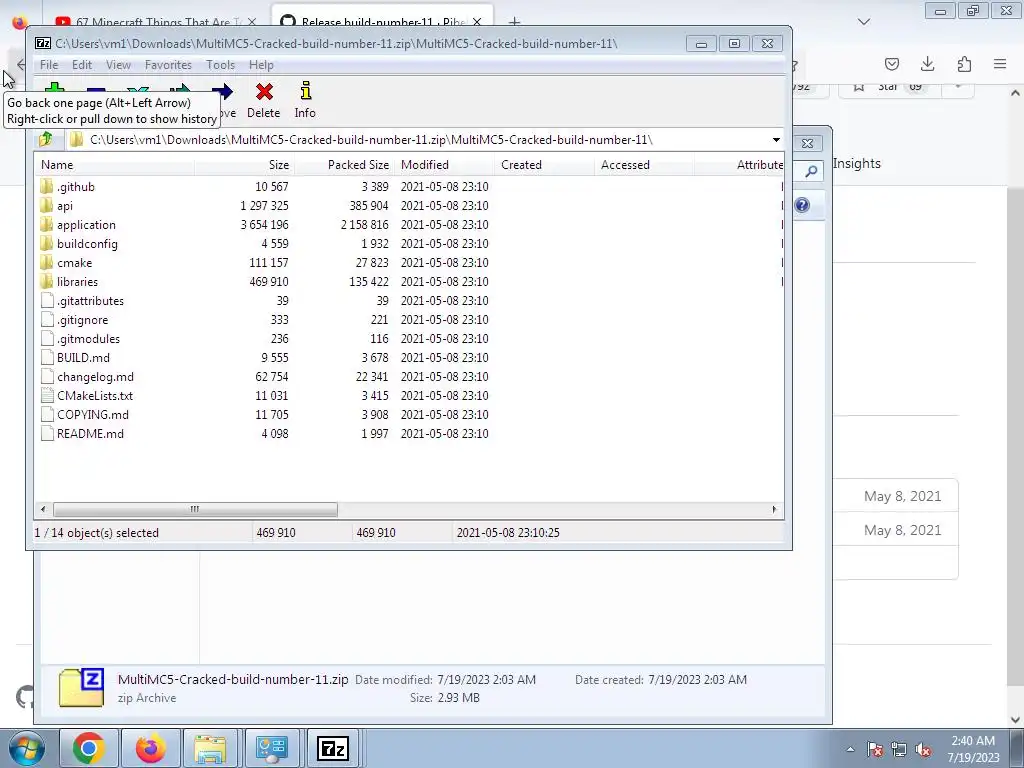Sort the file list by Name column
This screenshot has height=768, width=1024.
tap(114, 165)
